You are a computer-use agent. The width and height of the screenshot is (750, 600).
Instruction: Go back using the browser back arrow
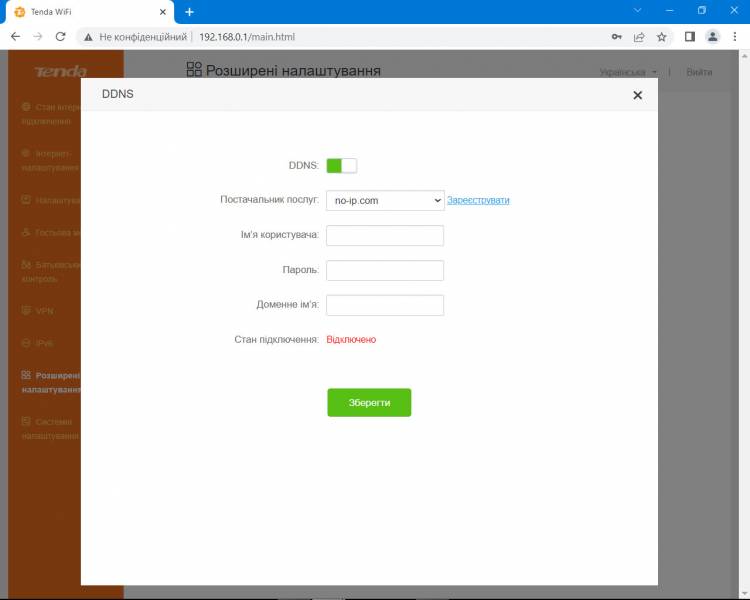point(15,37)
